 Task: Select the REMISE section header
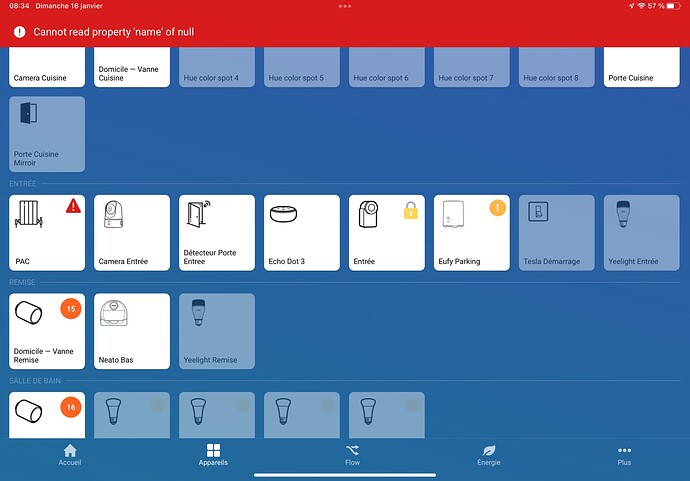[x=22, y=282]
